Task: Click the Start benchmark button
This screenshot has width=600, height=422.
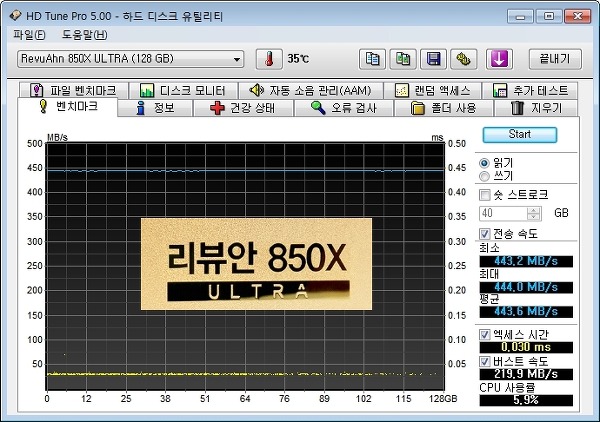Action: pos(520,135)
